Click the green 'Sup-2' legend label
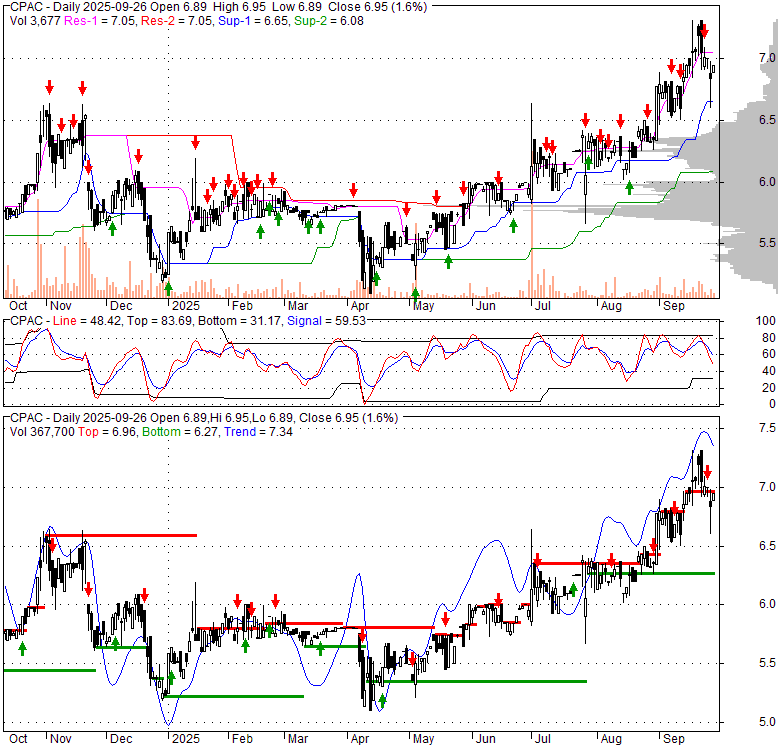Viewport: 780px width, 745px height. [x=310, y=21]
